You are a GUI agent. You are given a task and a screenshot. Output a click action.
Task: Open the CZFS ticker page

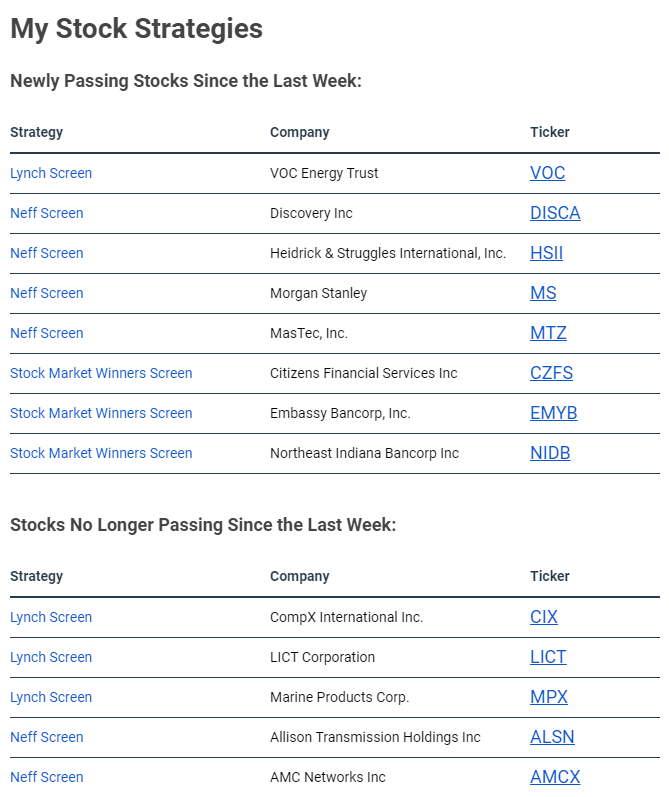tap(551, 373)
